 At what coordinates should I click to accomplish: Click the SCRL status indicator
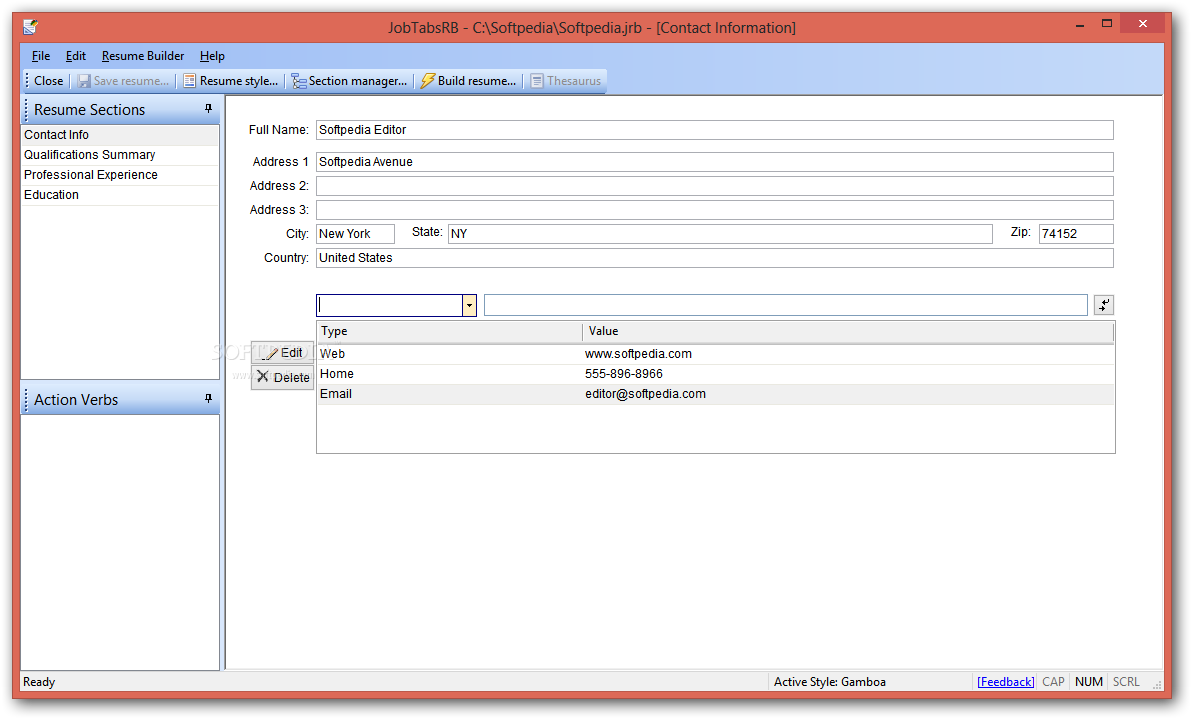coord(1126,682)
